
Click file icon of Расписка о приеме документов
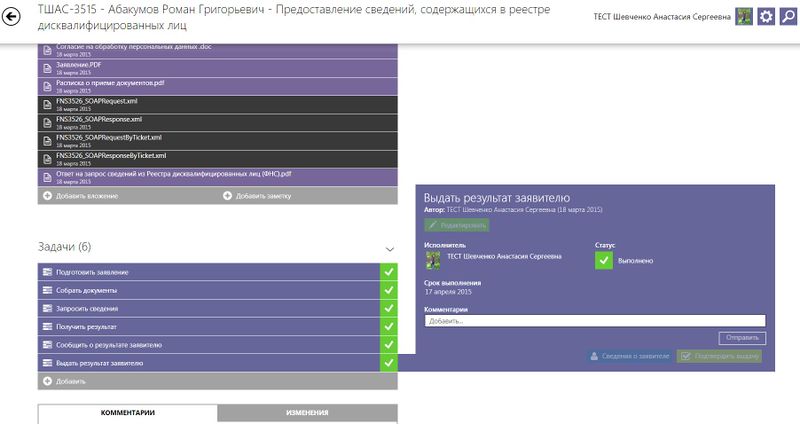point(47,86)
